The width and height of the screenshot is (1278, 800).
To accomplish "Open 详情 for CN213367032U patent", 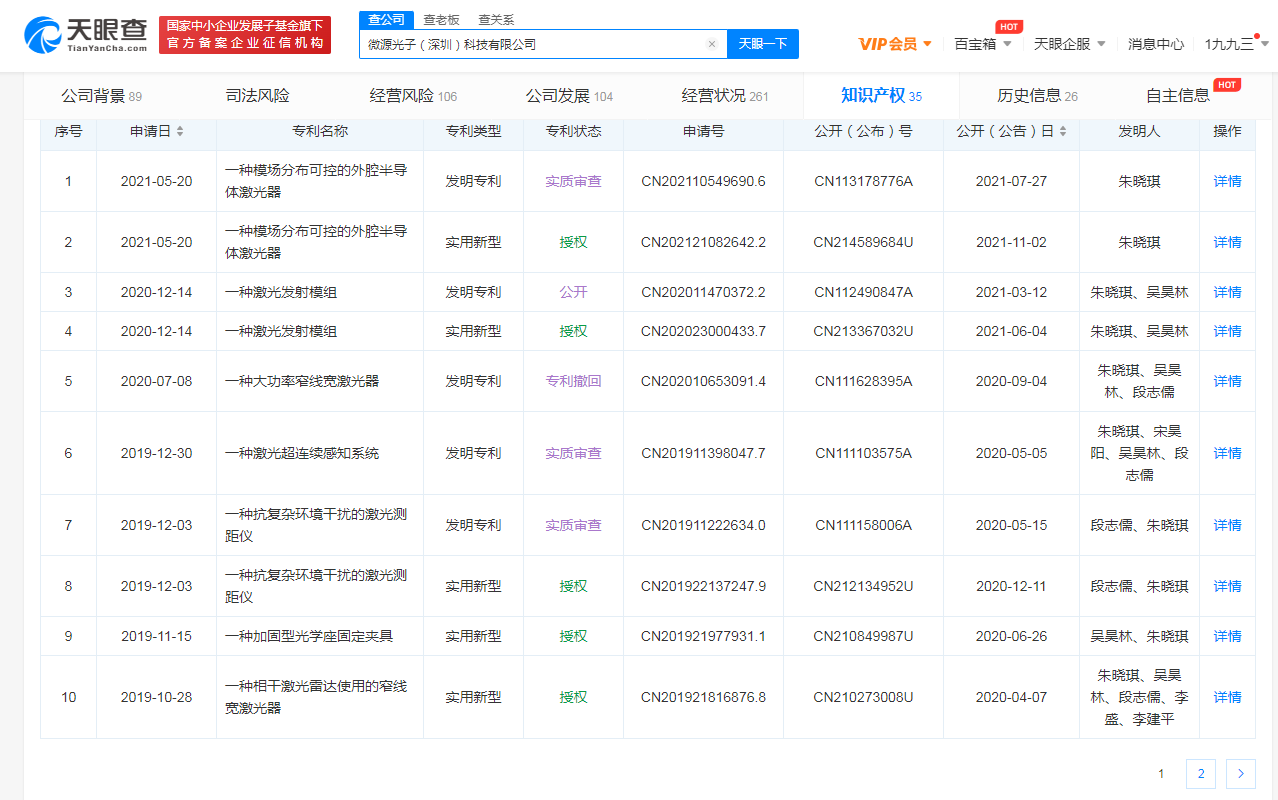I will click(x=1227, y=331).
